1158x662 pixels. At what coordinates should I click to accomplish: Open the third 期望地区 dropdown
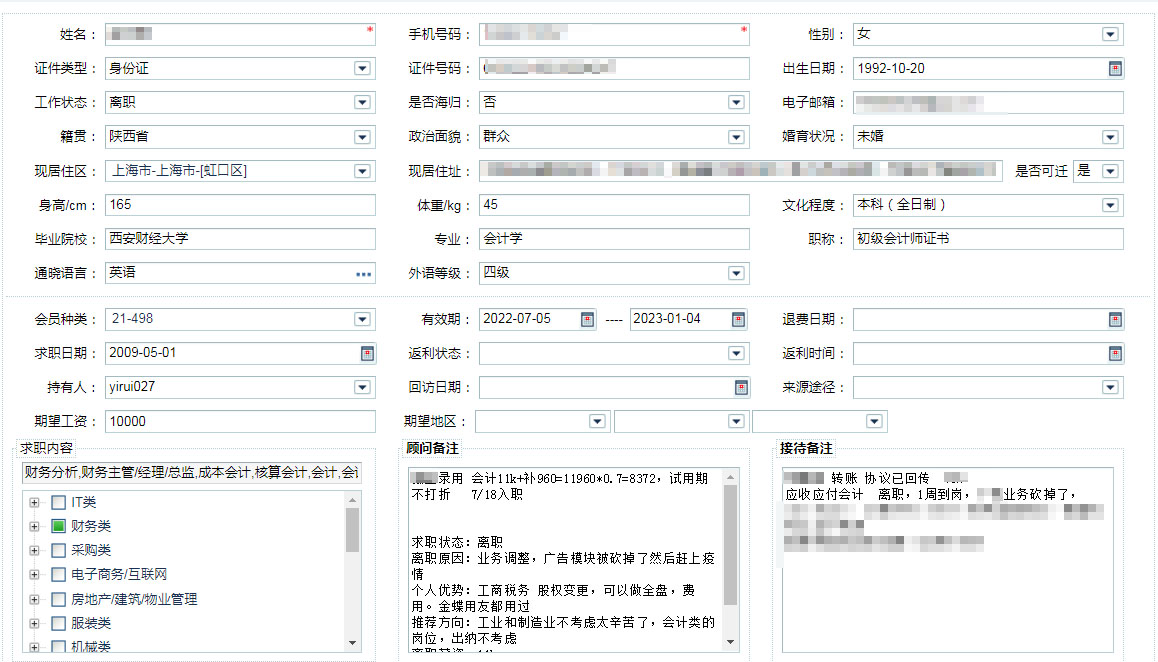pyautogui.click(x=874, y=421)
